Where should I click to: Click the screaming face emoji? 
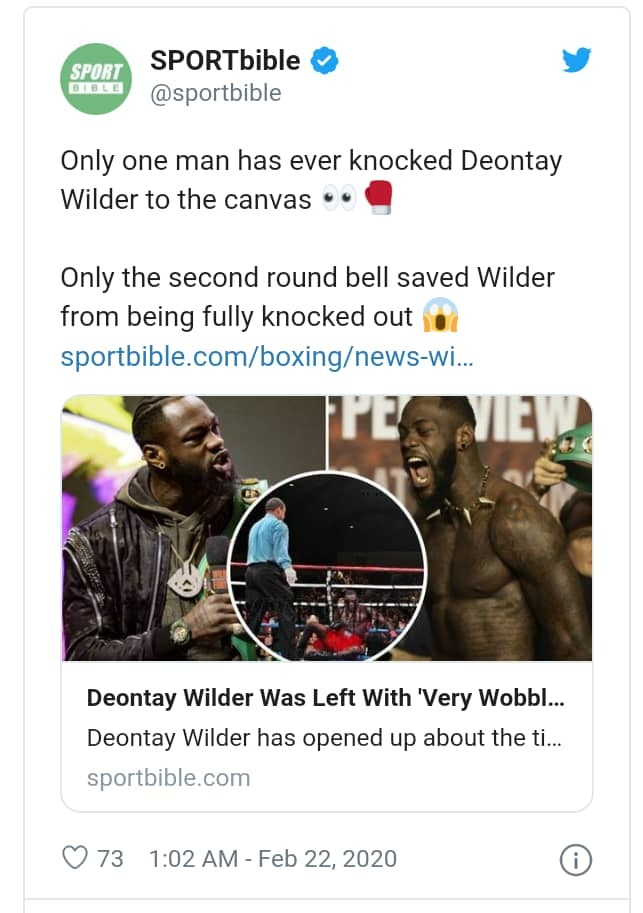pyautogui.click(x=440, y=315)
